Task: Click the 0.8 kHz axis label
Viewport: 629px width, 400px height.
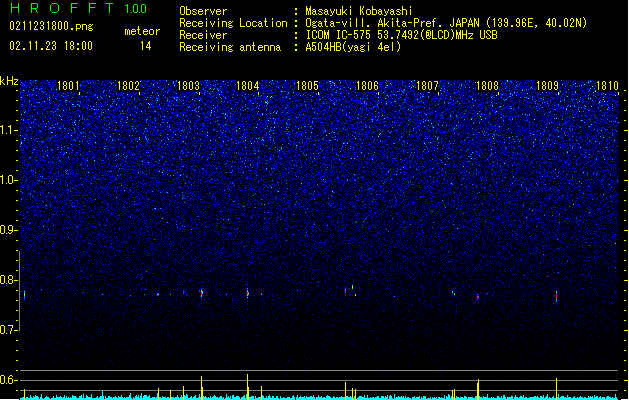Action: pos(9,280)
